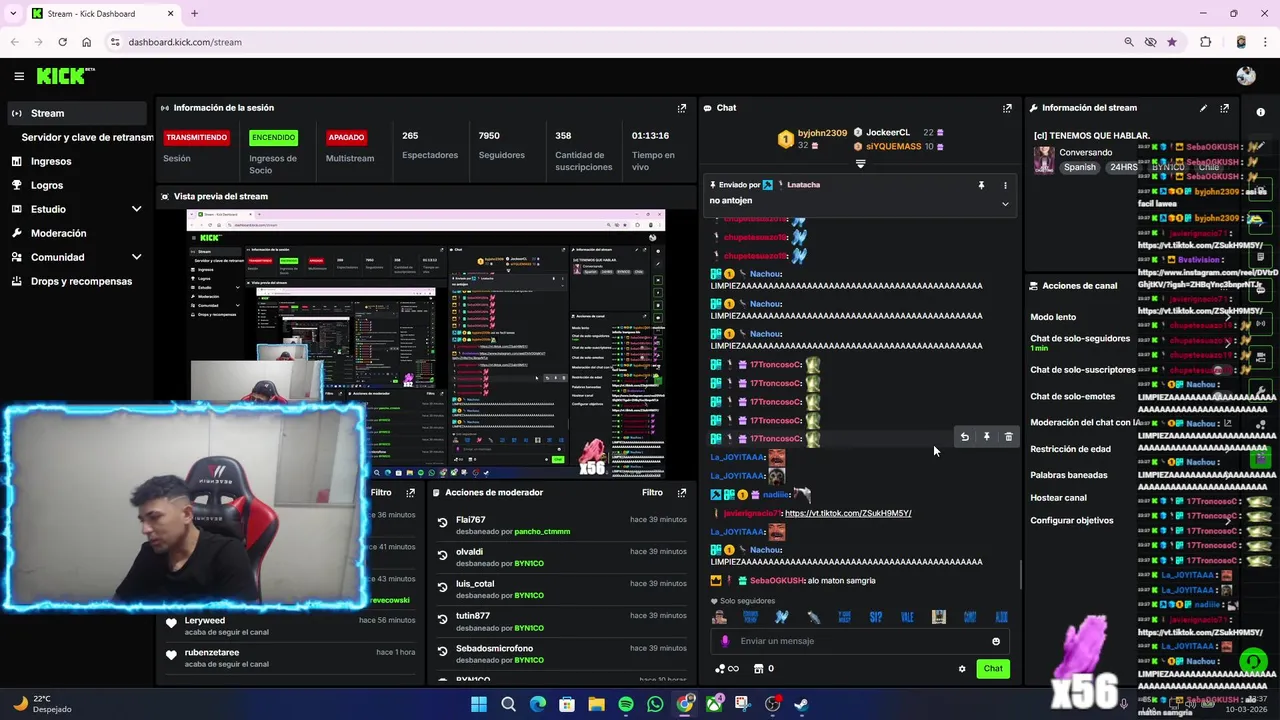Viewport: 1280px width, 720px height.
Task: Open Steam from the taskbar
Action: (x=801, y=704)
